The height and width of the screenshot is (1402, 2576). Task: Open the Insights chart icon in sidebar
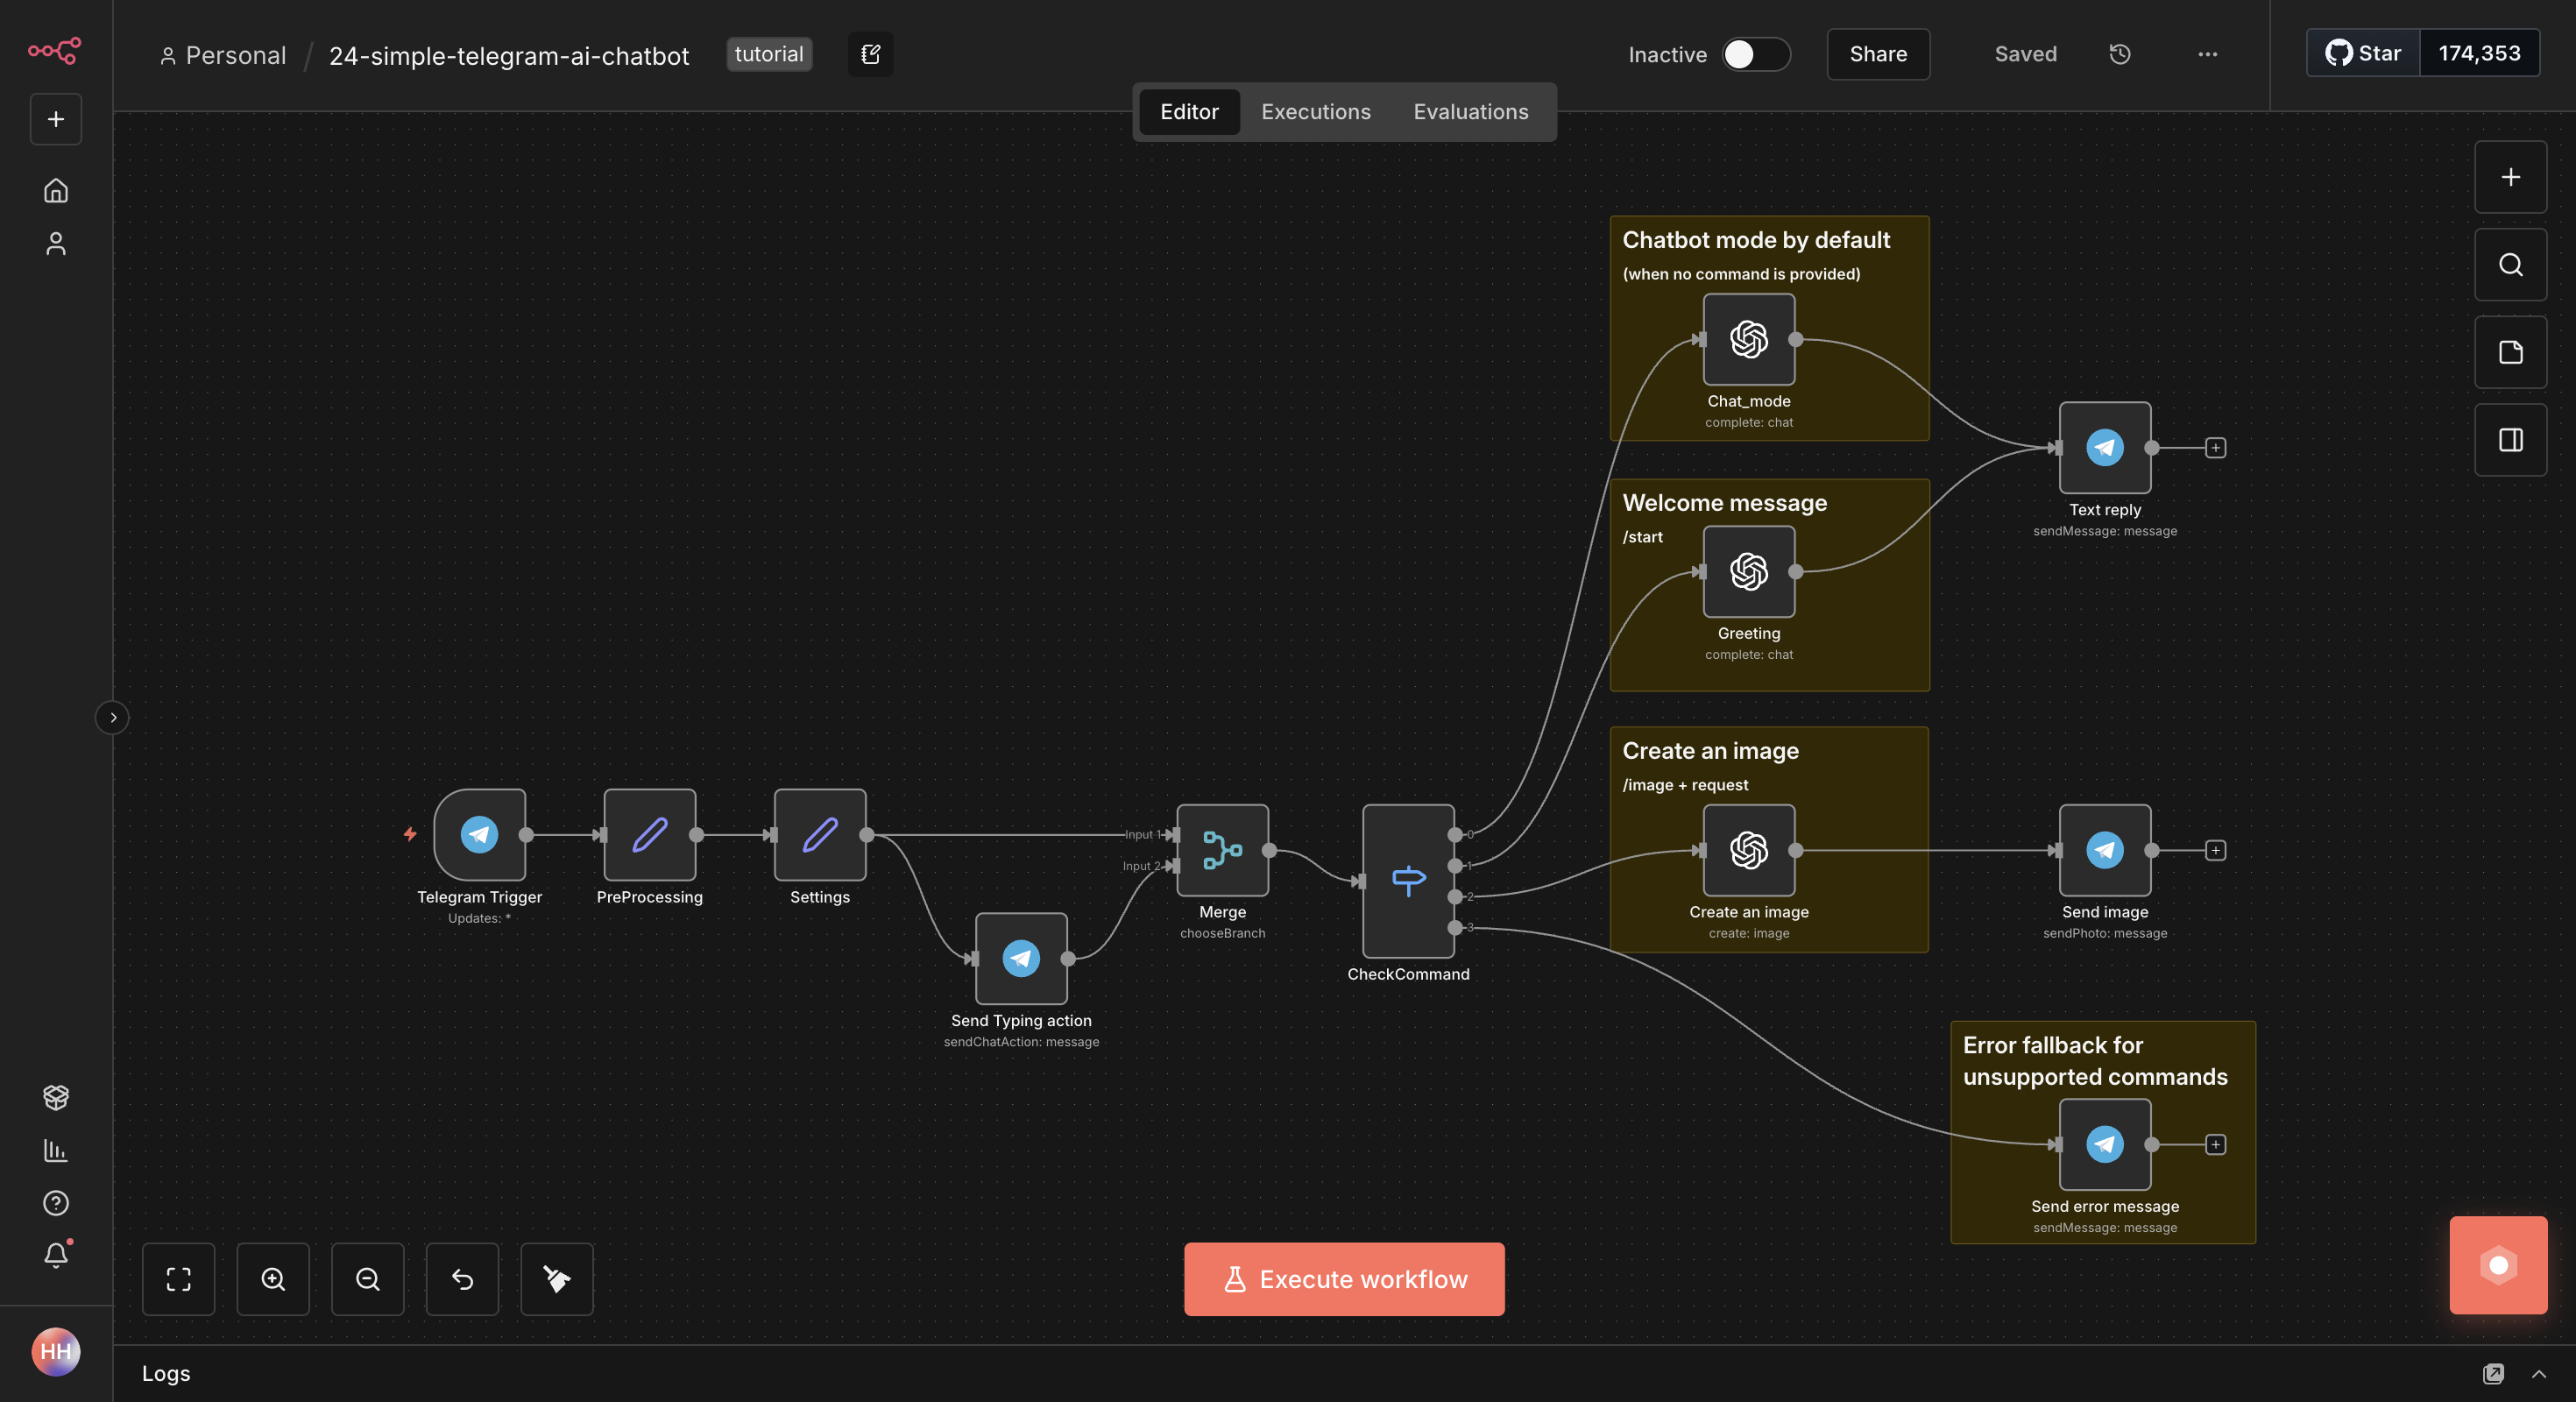tap(56, 1150)
